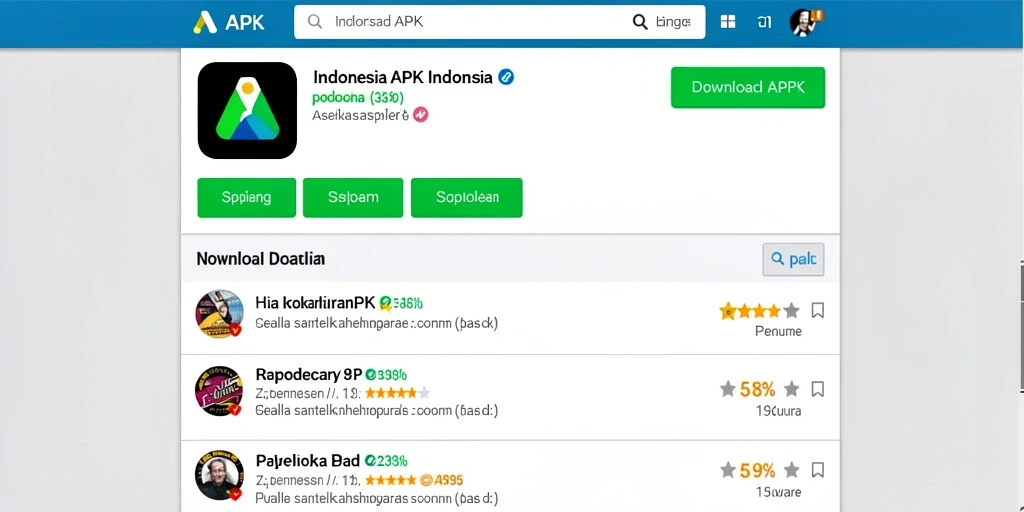
Task: Click the large Indonesia APK app icon
Action: [247, 110]
